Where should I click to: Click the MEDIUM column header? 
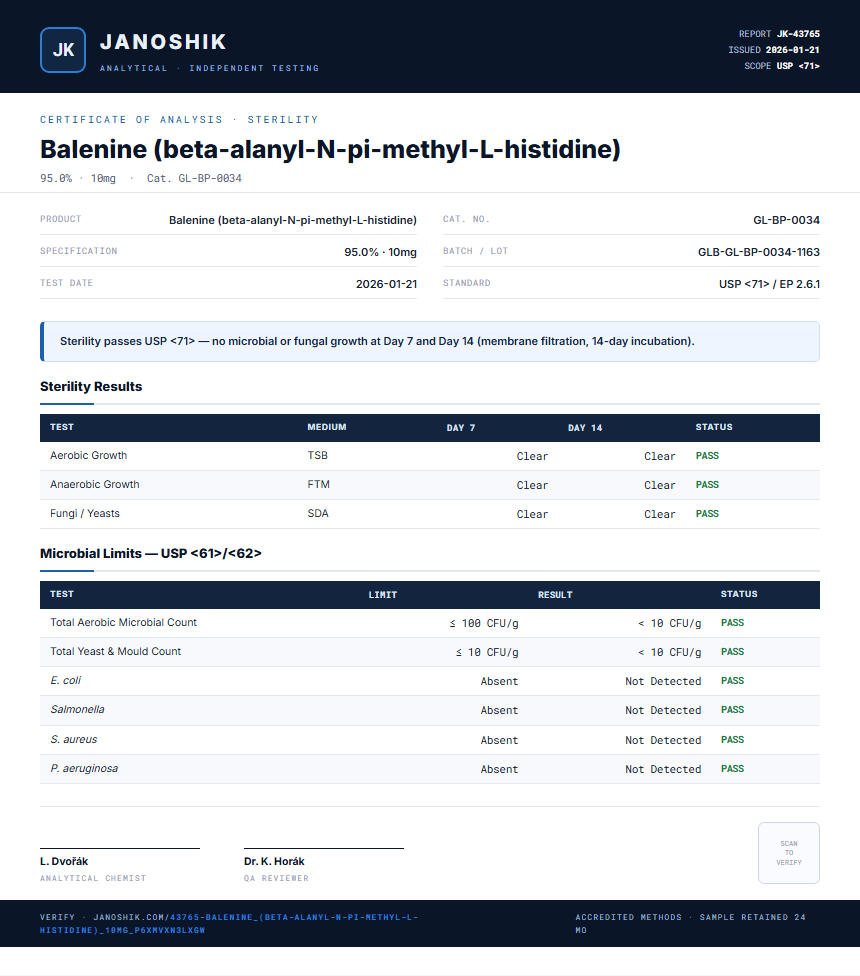pyautogui.click(x=327, y=427)
